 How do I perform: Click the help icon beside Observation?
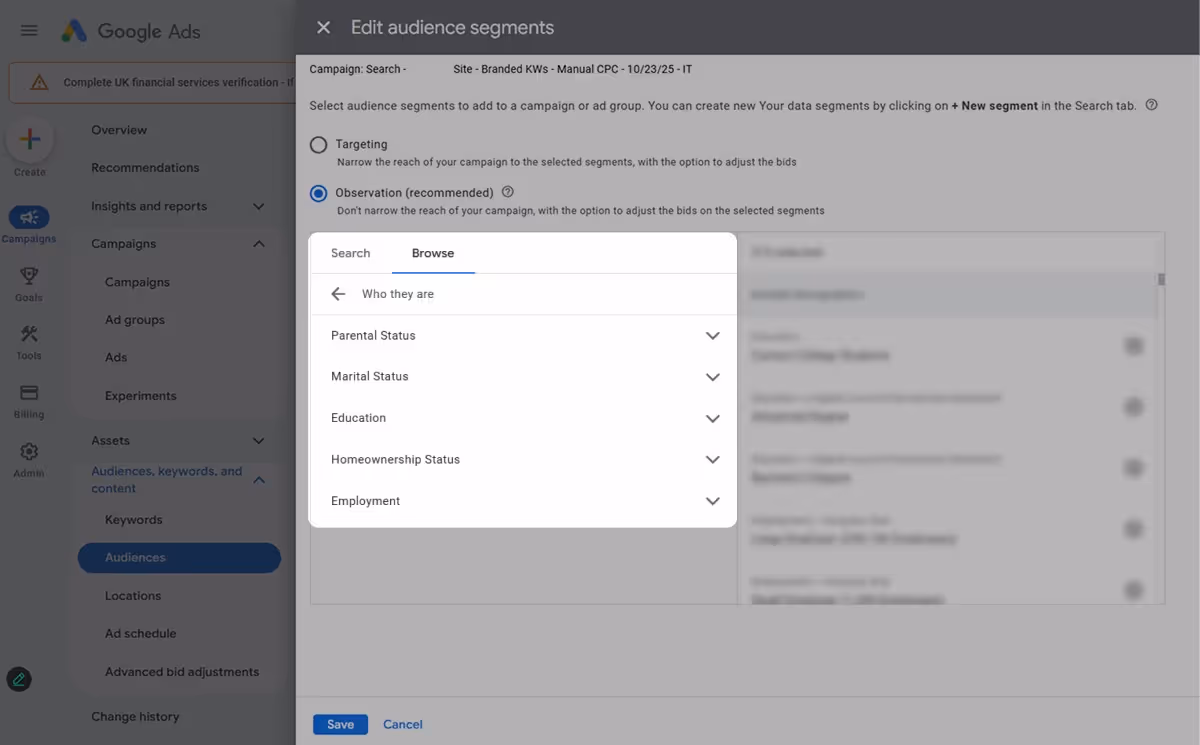point(507,192)
